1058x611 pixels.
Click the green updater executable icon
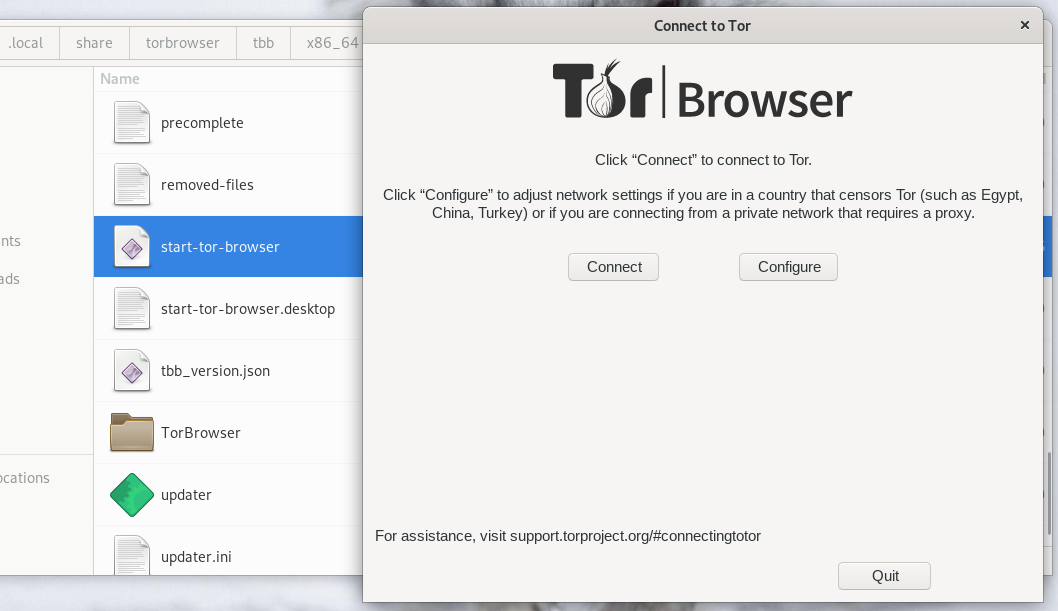point(132,494)
